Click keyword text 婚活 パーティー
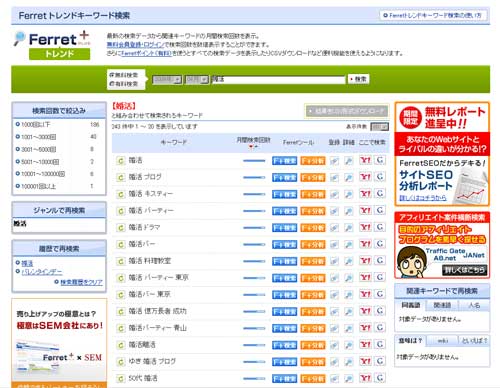This screenshot has height=388, width=500. [x=151, y=211]
